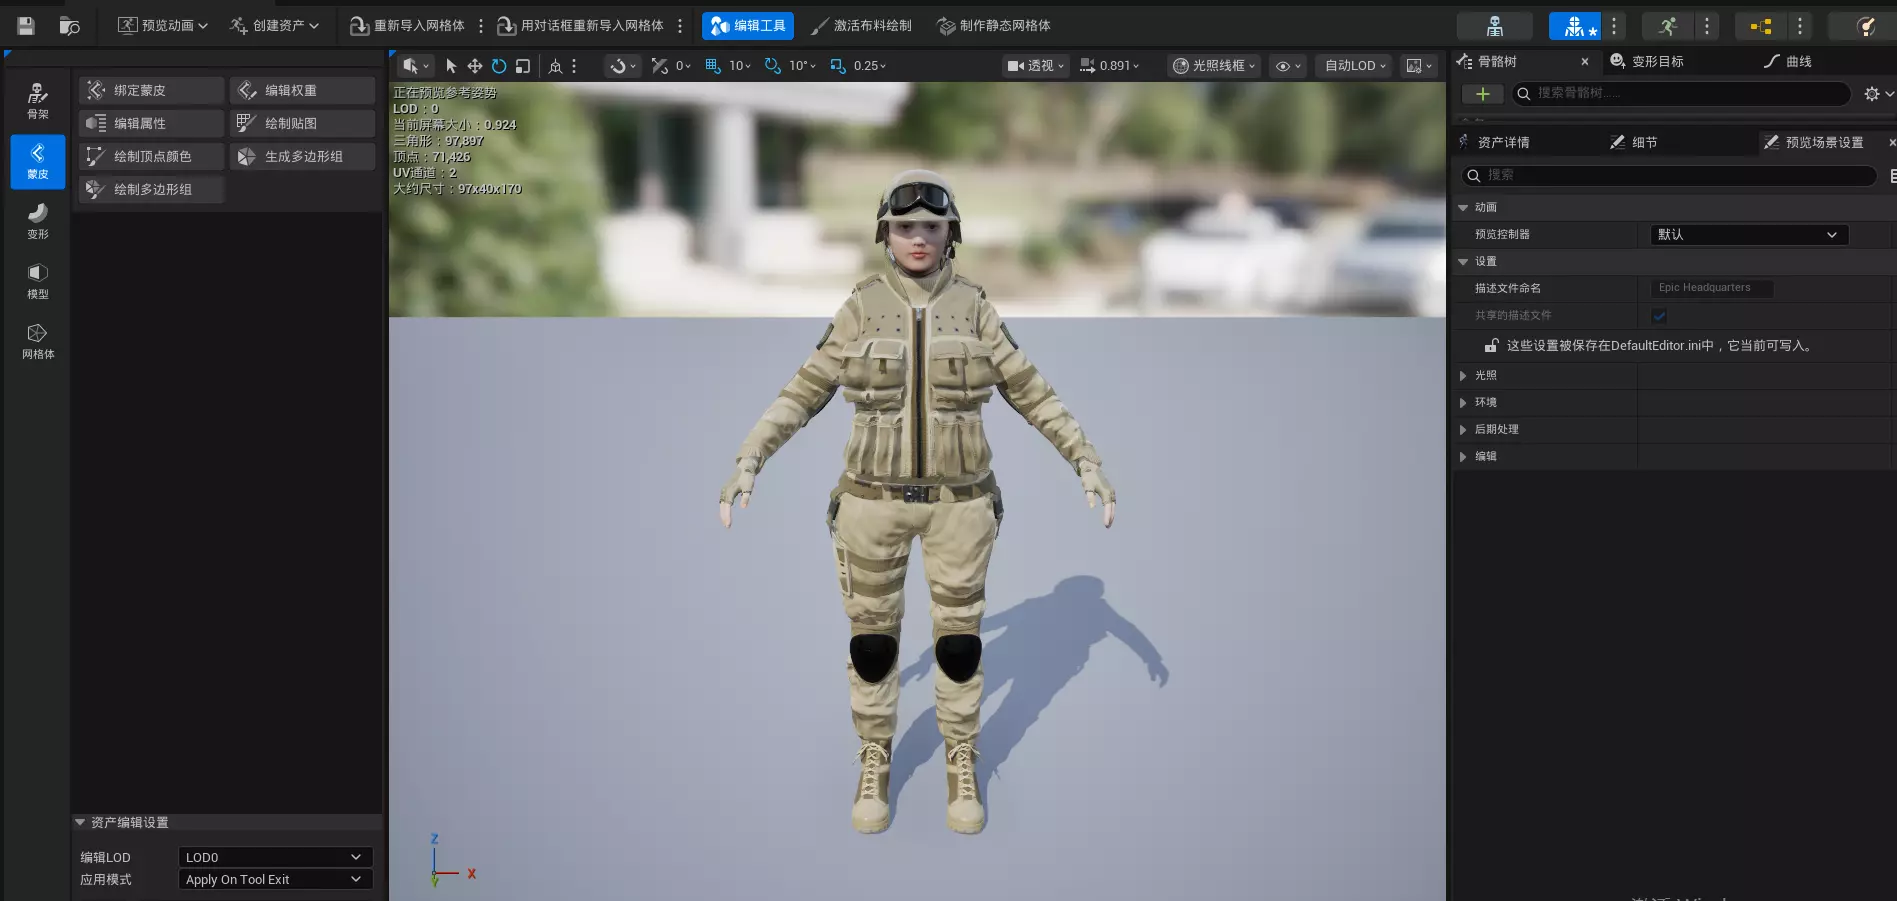This screenshot has height=901, width=1897.
Task: Activate the 编辑属性 tool
Action: (151, 123)
